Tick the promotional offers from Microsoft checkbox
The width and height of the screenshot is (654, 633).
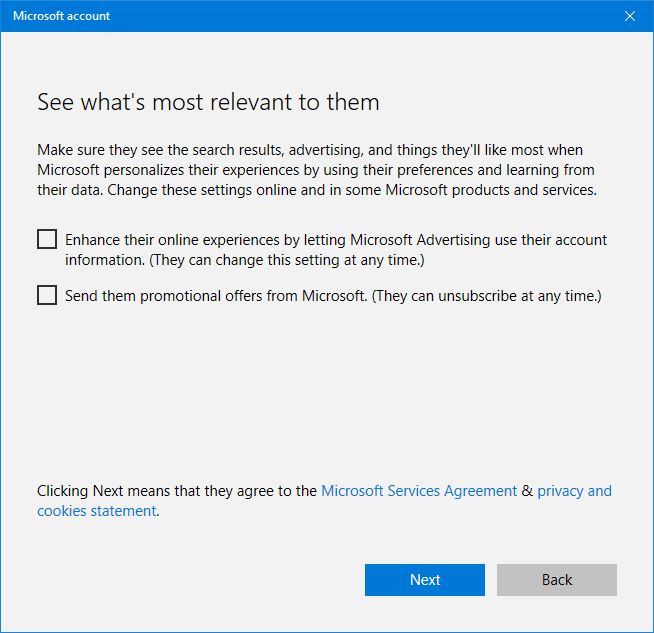(x=47, y=296)
